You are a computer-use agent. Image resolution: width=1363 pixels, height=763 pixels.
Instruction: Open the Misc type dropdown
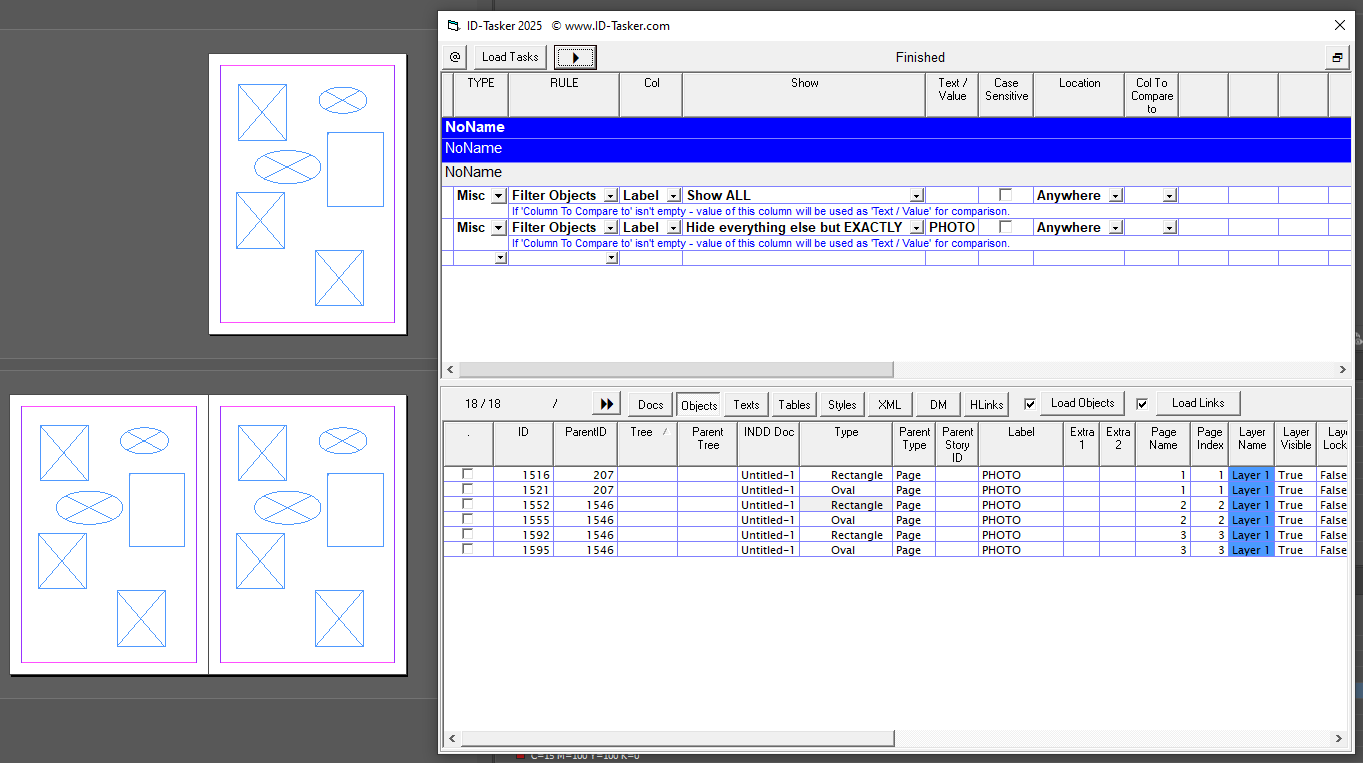498,195
